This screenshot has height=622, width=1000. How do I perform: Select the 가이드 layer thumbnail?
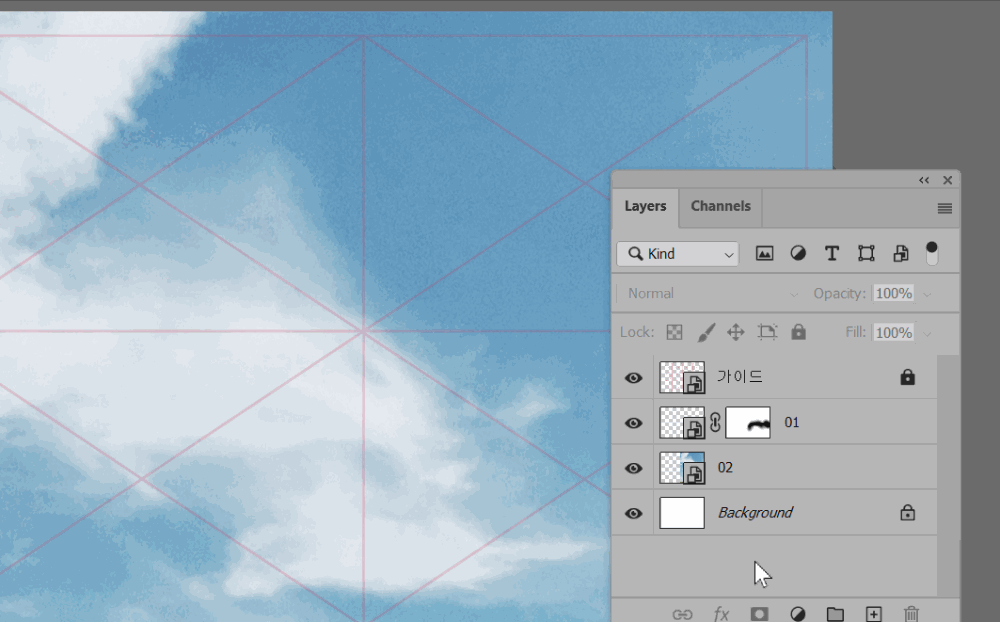point(682,377)
